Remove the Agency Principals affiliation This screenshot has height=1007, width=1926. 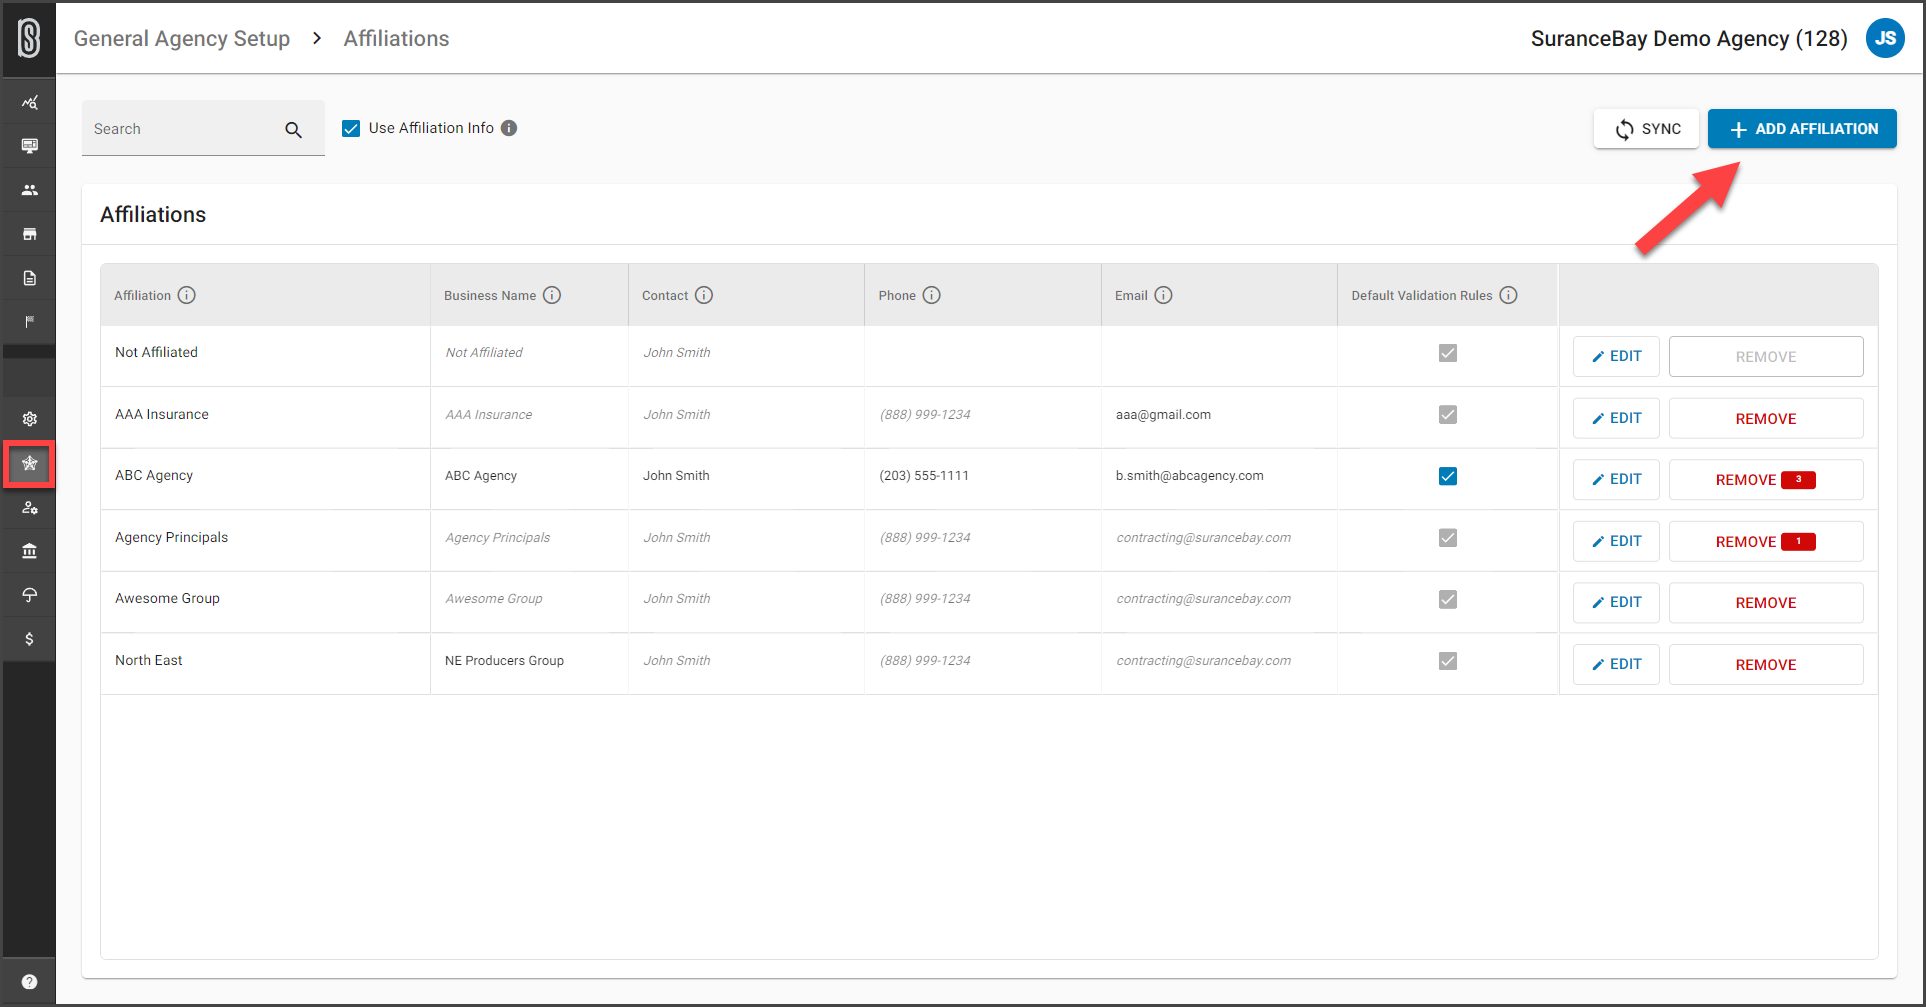tap(1766, 541)
